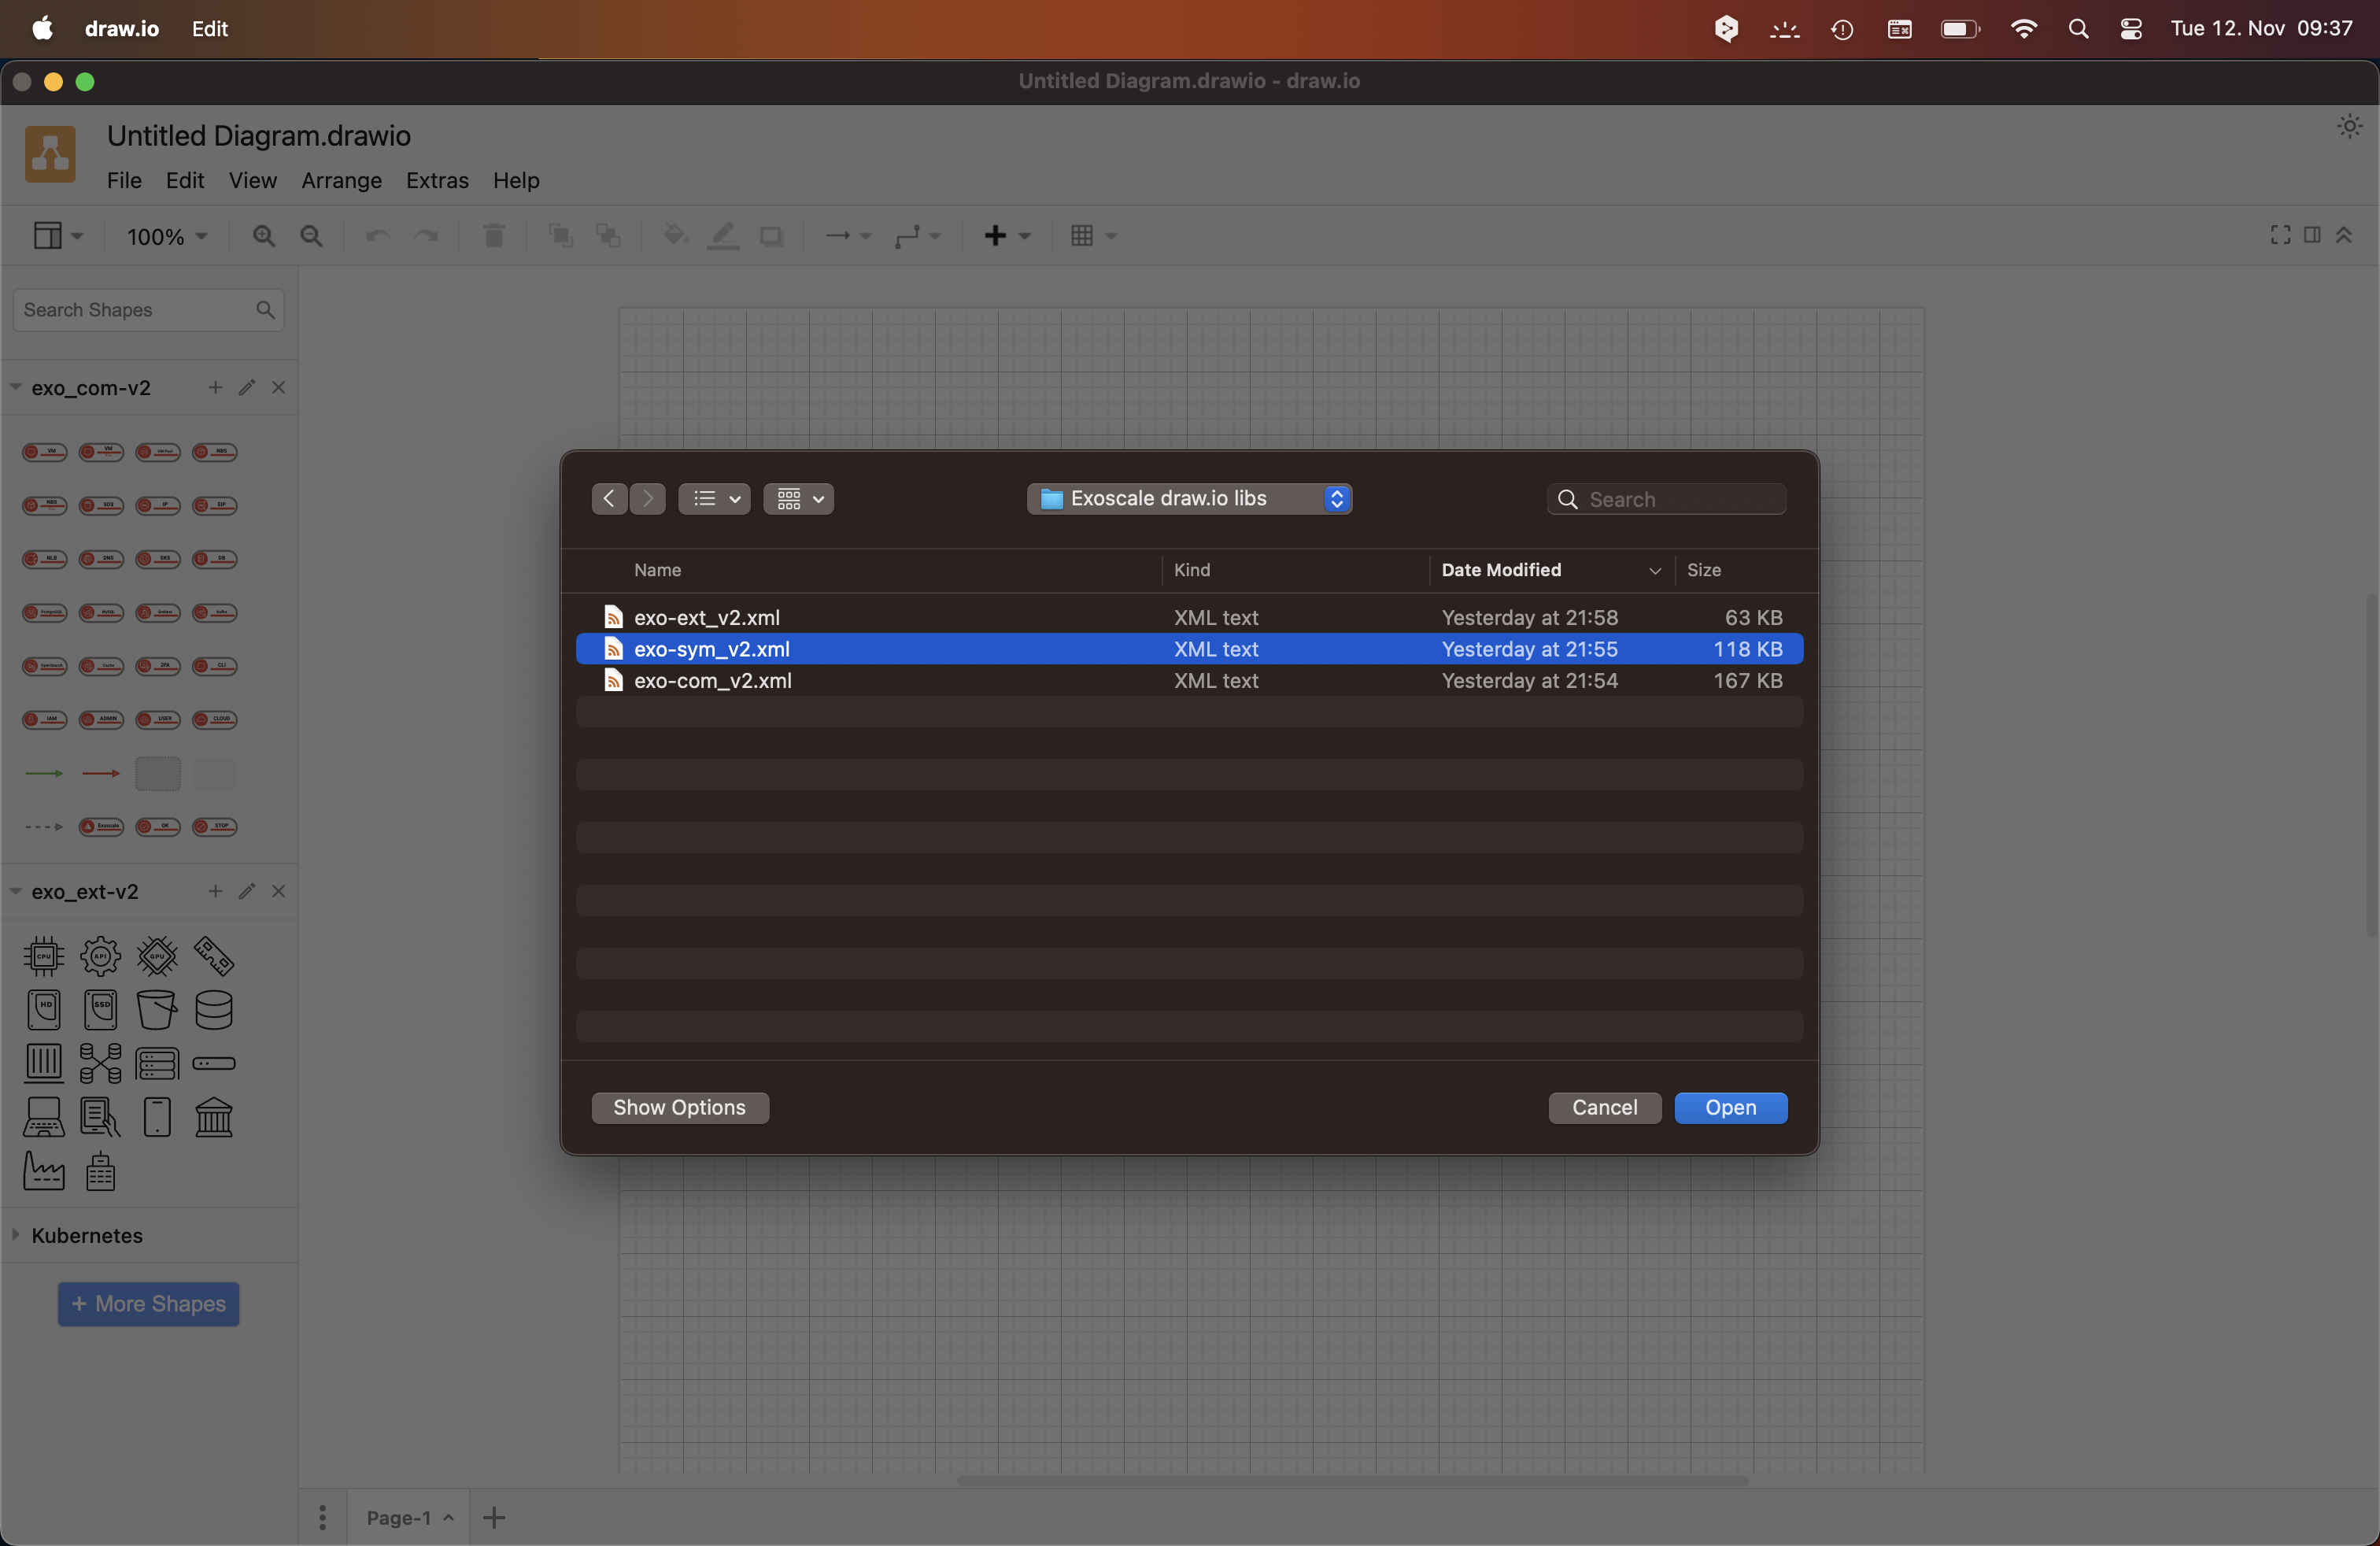The image size is (2380, 1546).
Task: Click the More Shapes button
Action: pos(148,1304)
